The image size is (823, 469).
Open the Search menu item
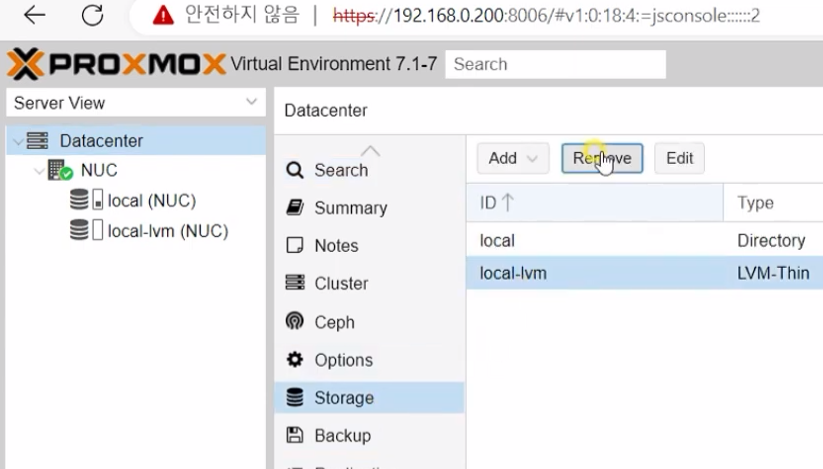[x=370, y=170]
